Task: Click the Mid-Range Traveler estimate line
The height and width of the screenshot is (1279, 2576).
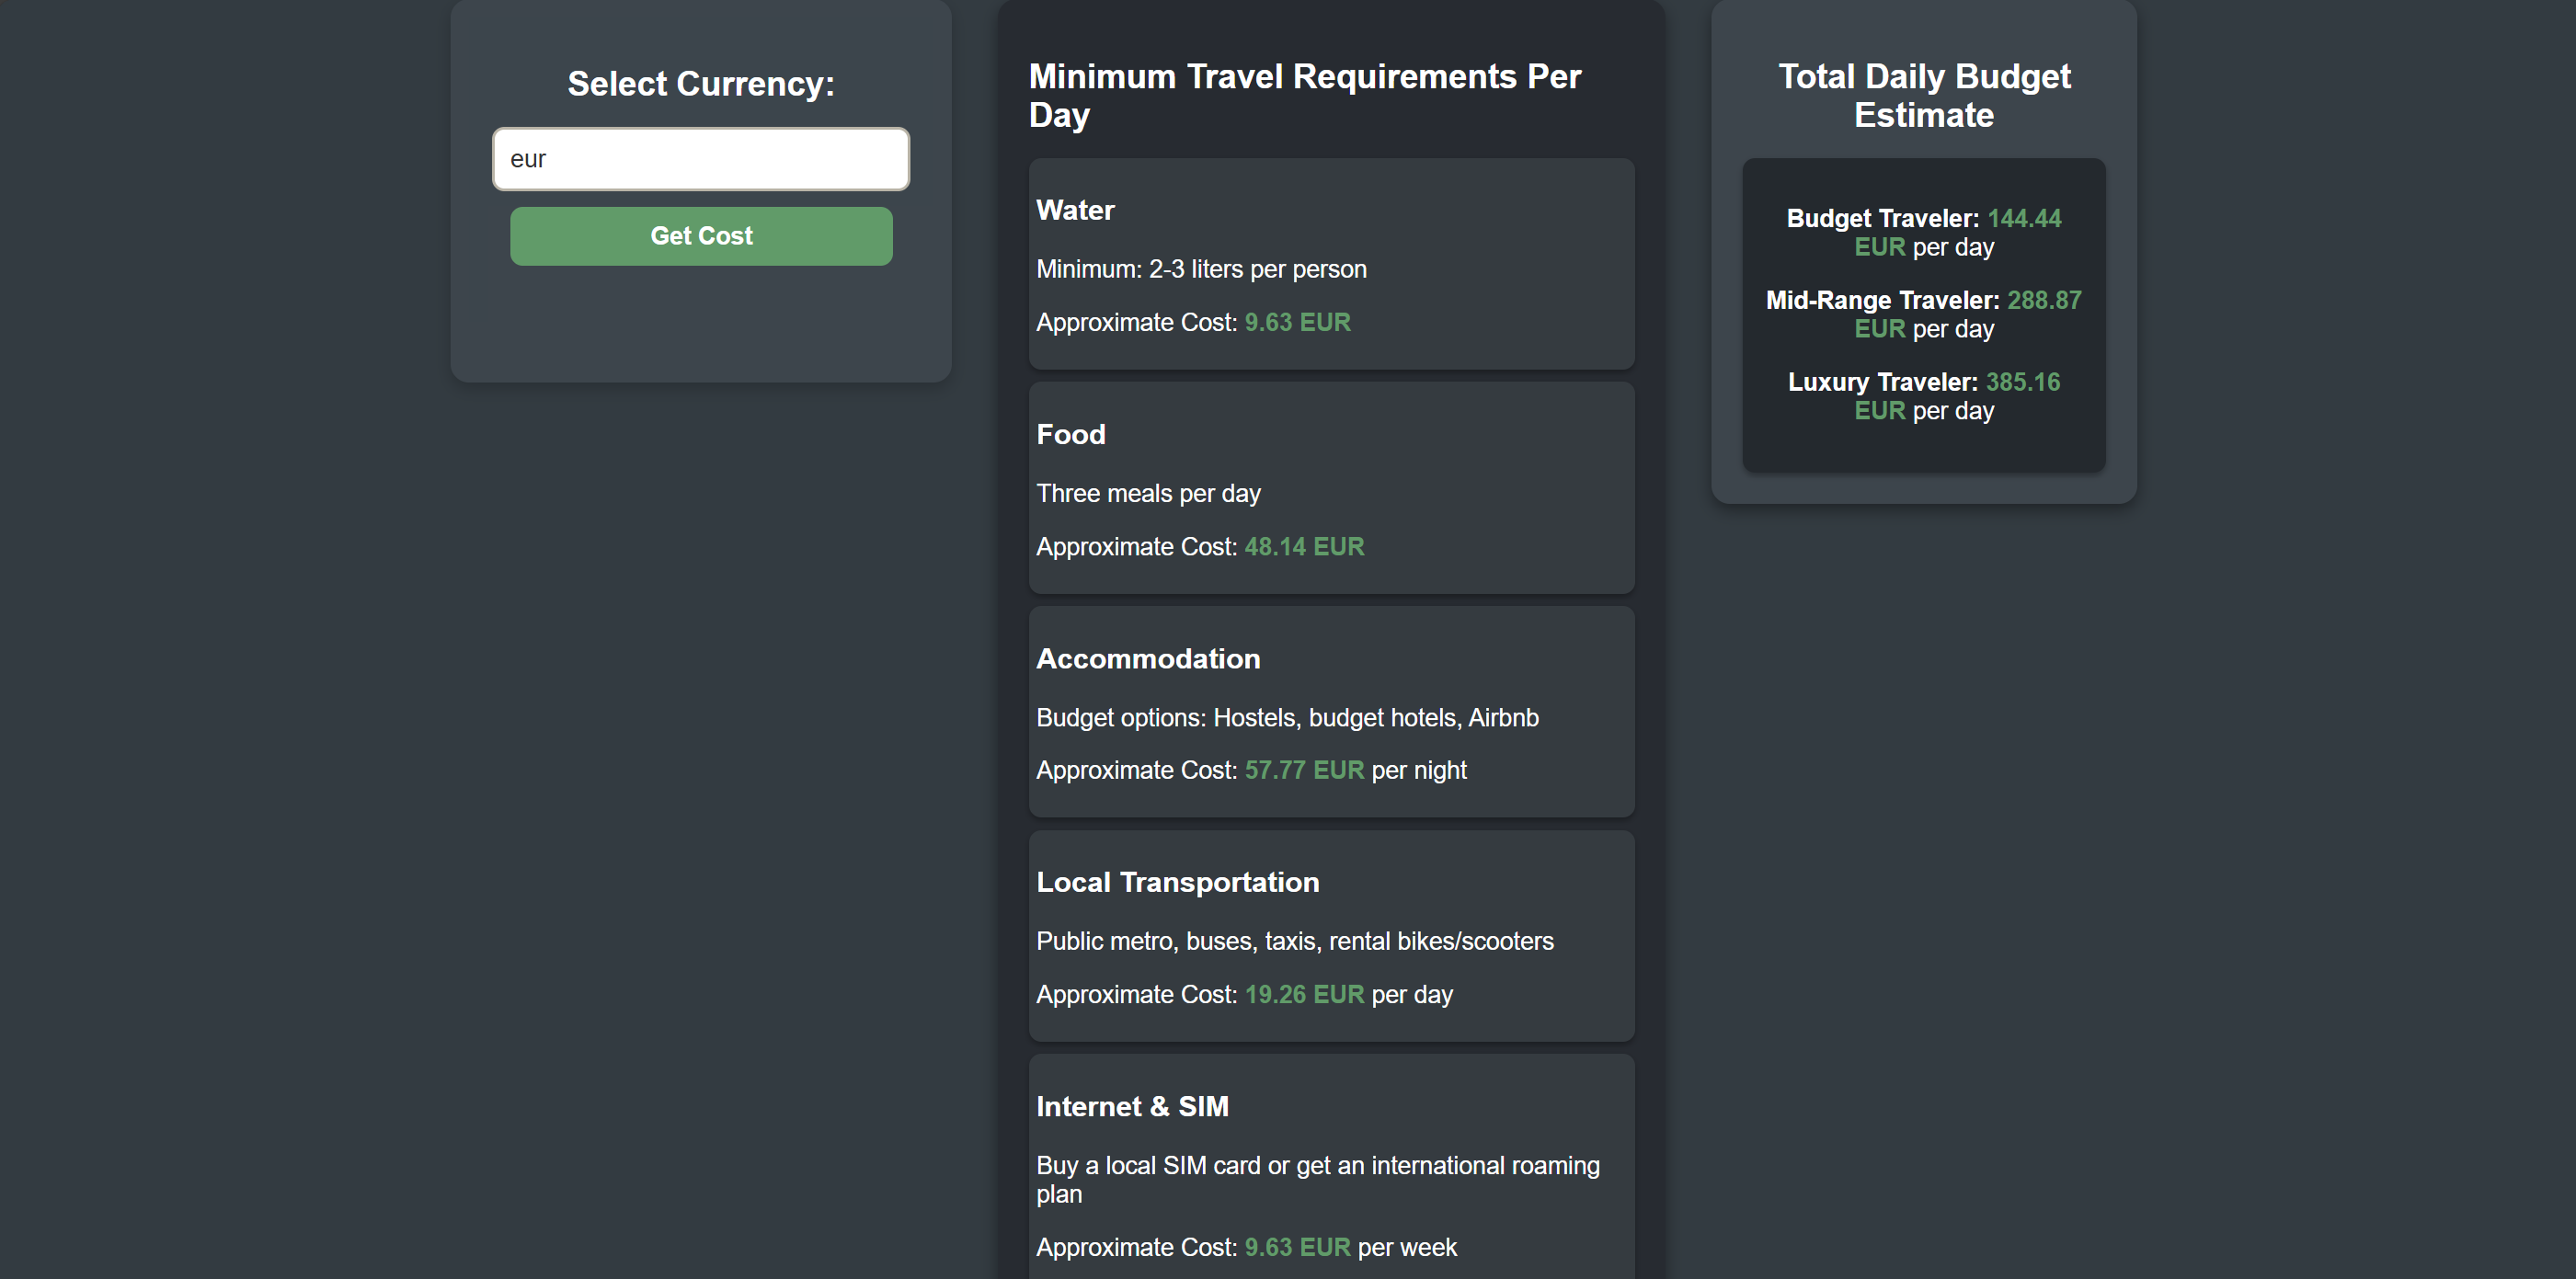Action: (1923, 314)
